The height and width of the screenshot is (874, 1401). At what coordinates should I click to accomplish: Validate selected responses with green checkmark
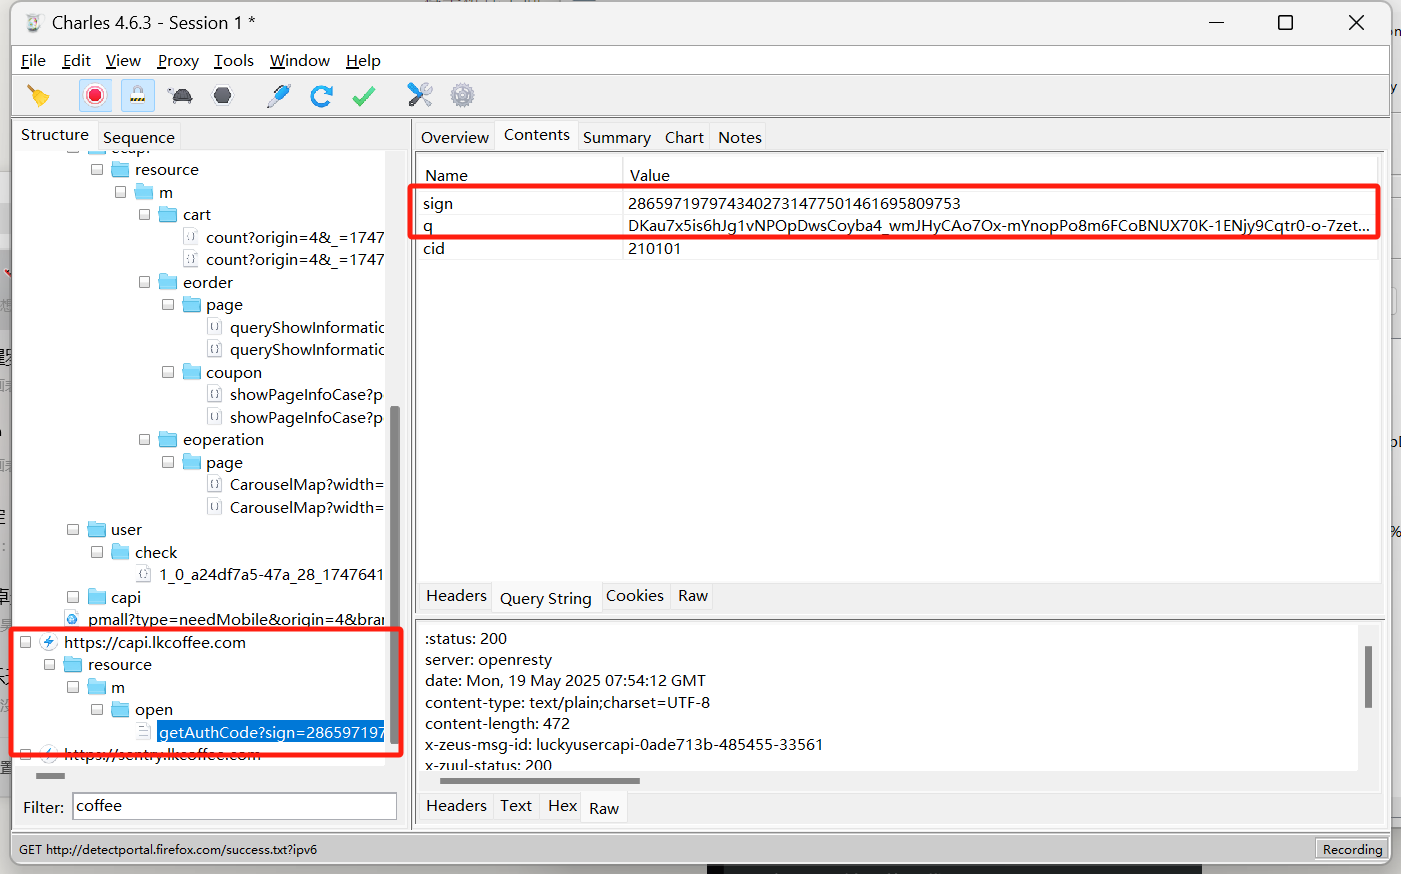point(364,95)
